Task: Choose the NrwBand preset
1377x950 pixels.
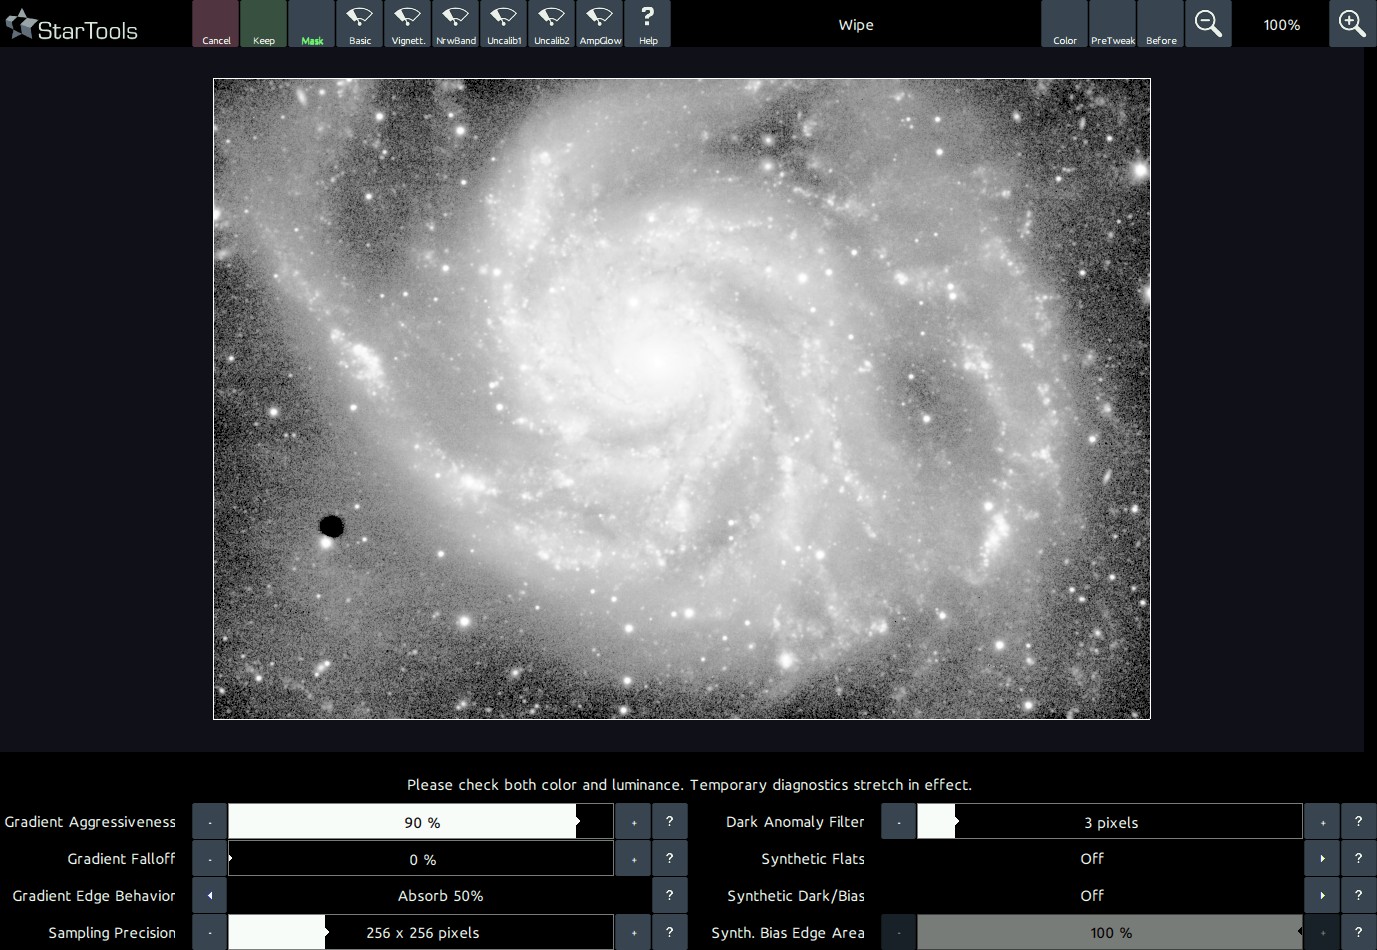Action: point(455,24)
